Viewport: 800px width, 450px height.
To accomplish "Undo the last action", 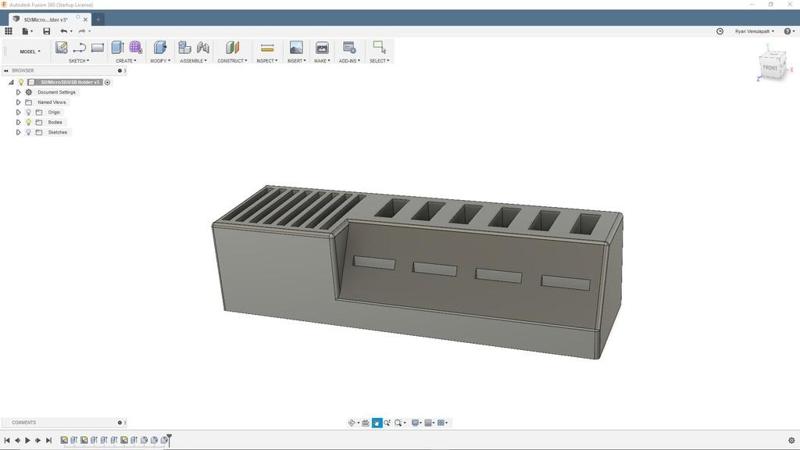I will pos(64,31).
